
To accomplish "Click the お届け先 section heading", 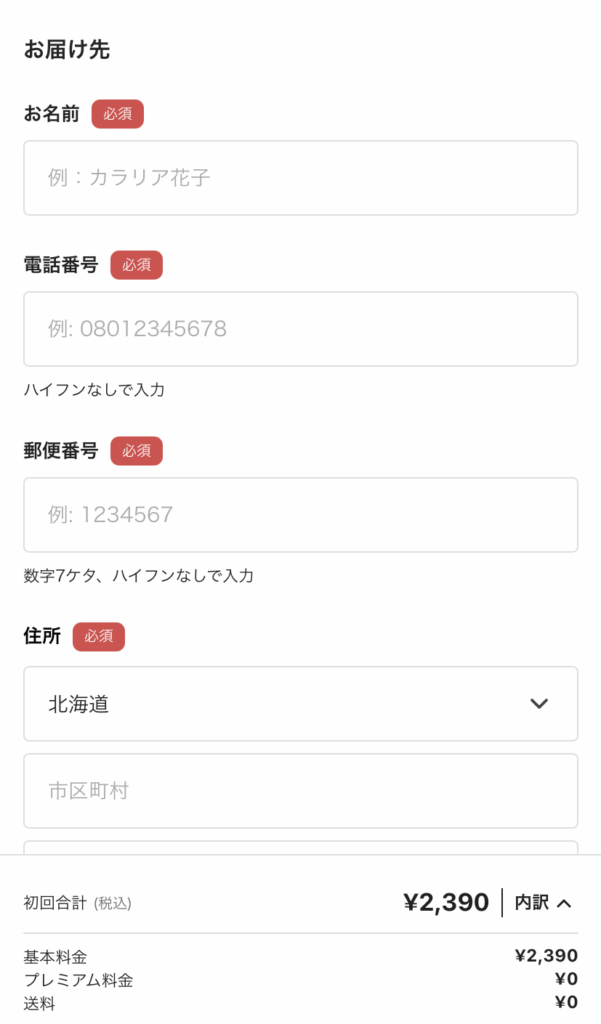I will click(x=67, y=50).
